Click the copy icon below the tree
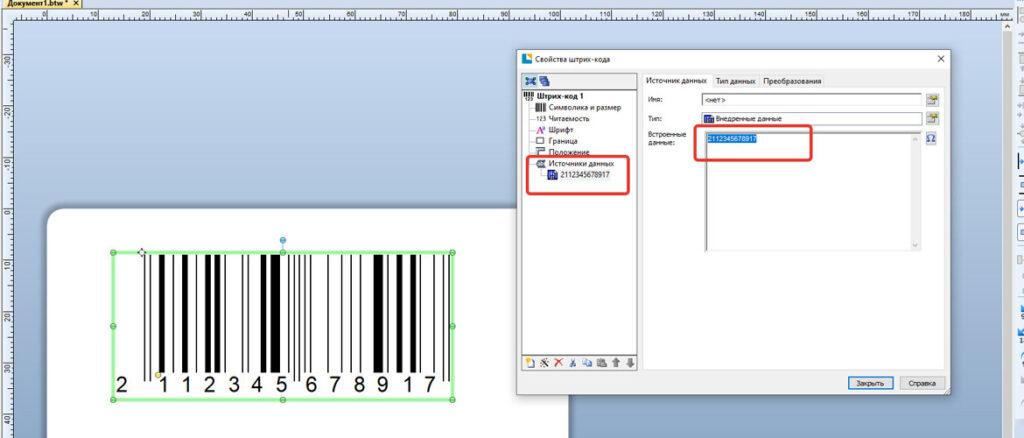This screenshot has height=438, width=1024. (x=587, y=363)
